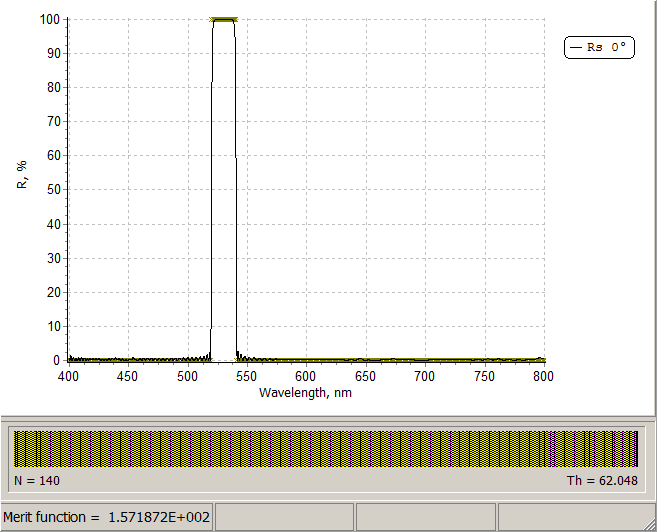The image size is (657, 532).
Task: Click the 0 tick on reflectance axis
Action: (56, 360)
